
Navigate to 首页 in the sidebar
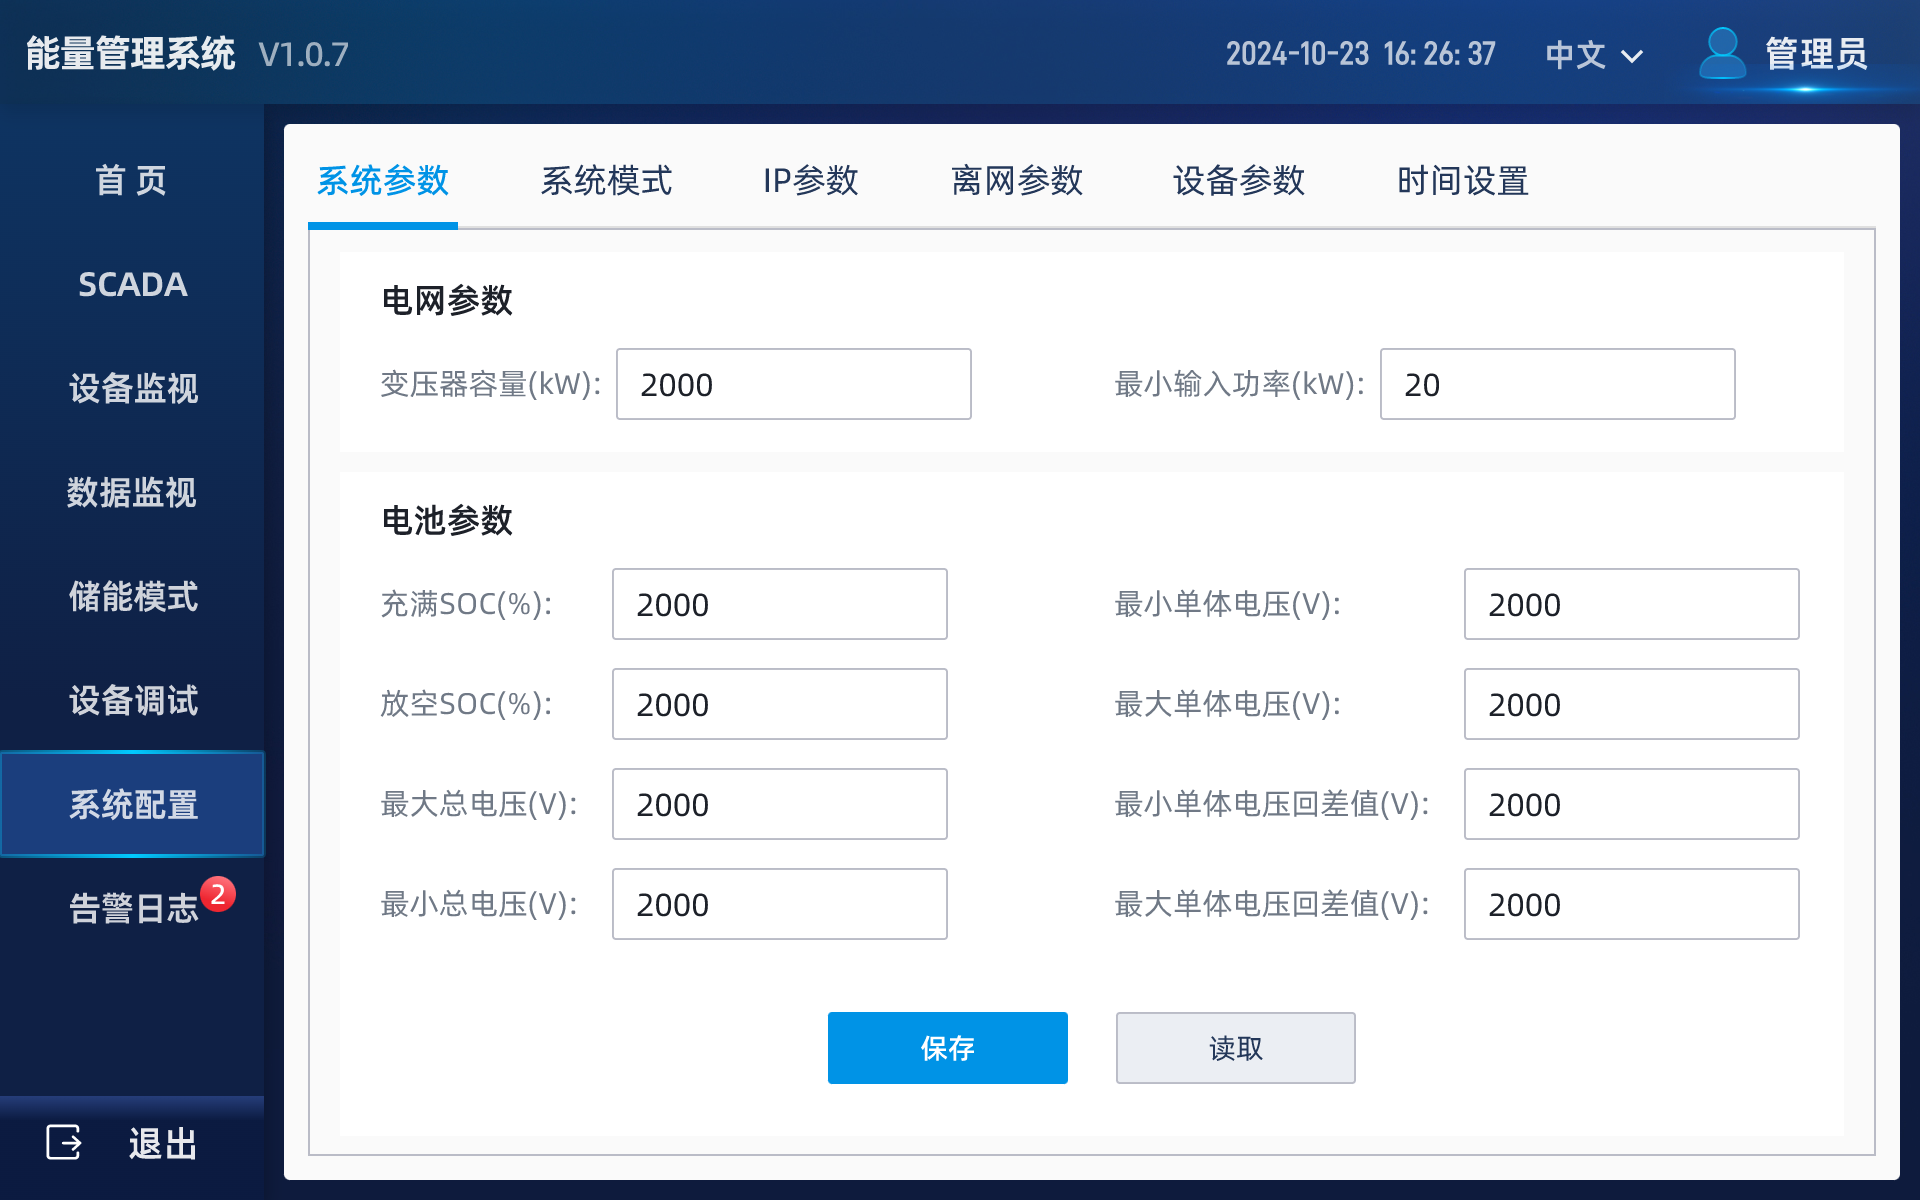[x=131, y=180]
